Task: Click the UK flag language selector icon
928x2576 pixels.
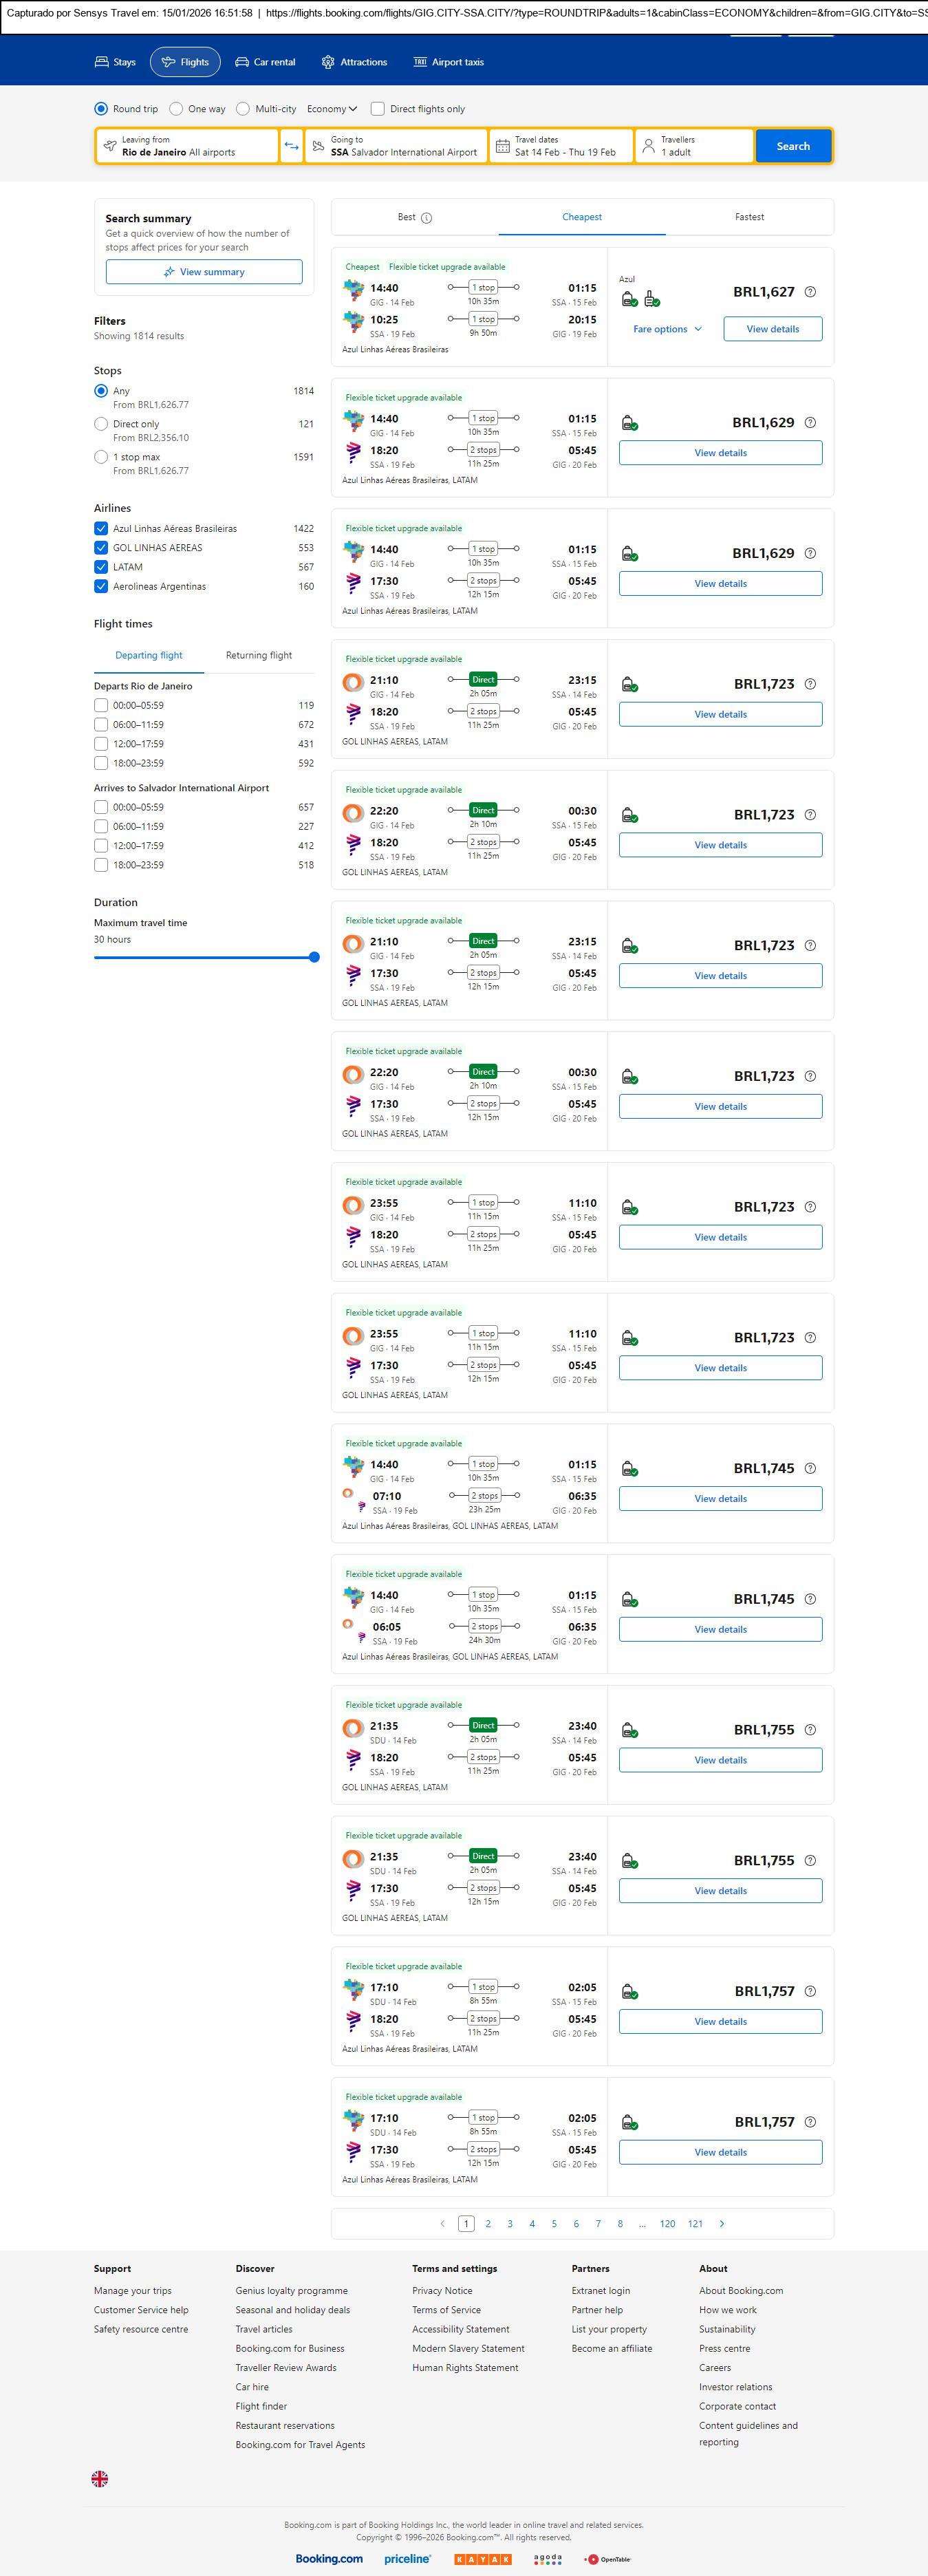Action: point(100,2477)
